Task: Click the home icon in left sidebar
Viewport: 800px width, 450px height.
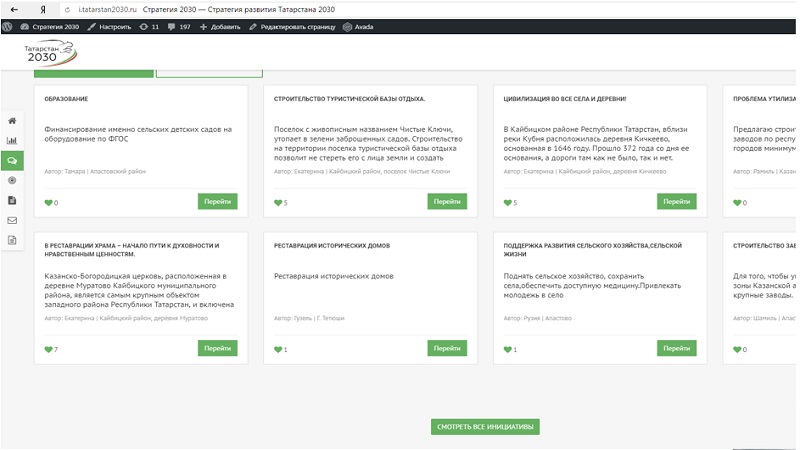Action: click(x=12, y=121)
